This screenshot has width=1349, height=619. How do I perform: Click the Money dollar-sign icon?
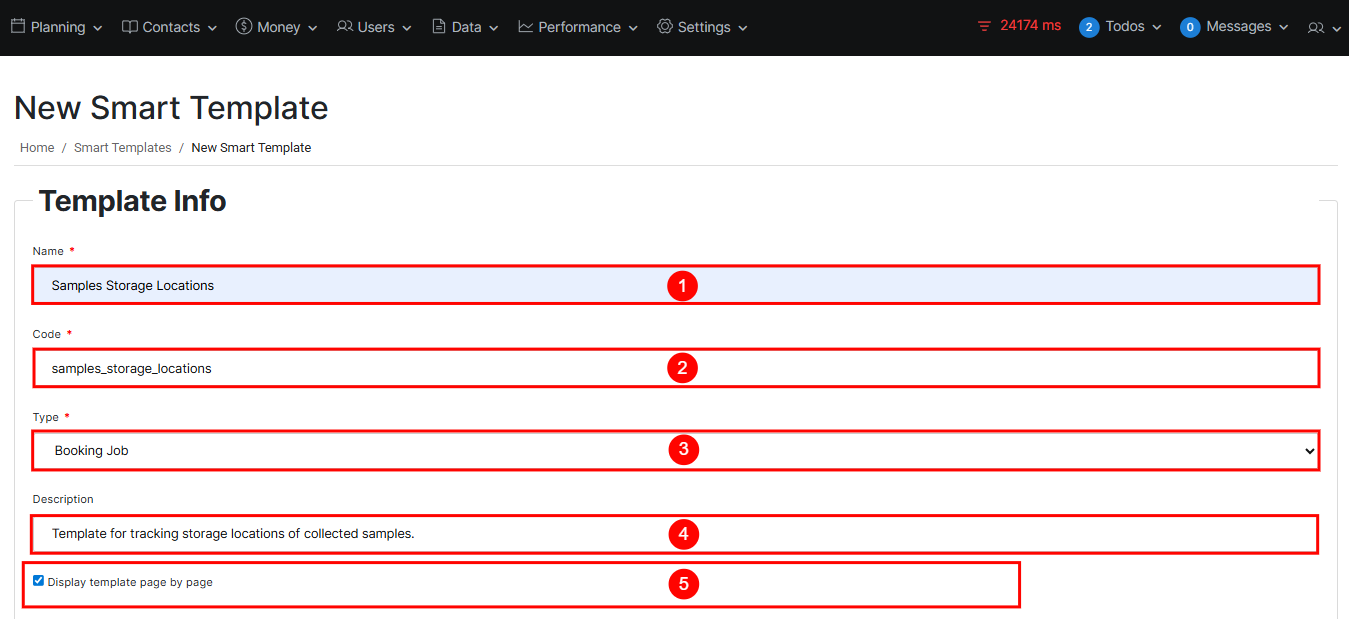pos(244,27)
